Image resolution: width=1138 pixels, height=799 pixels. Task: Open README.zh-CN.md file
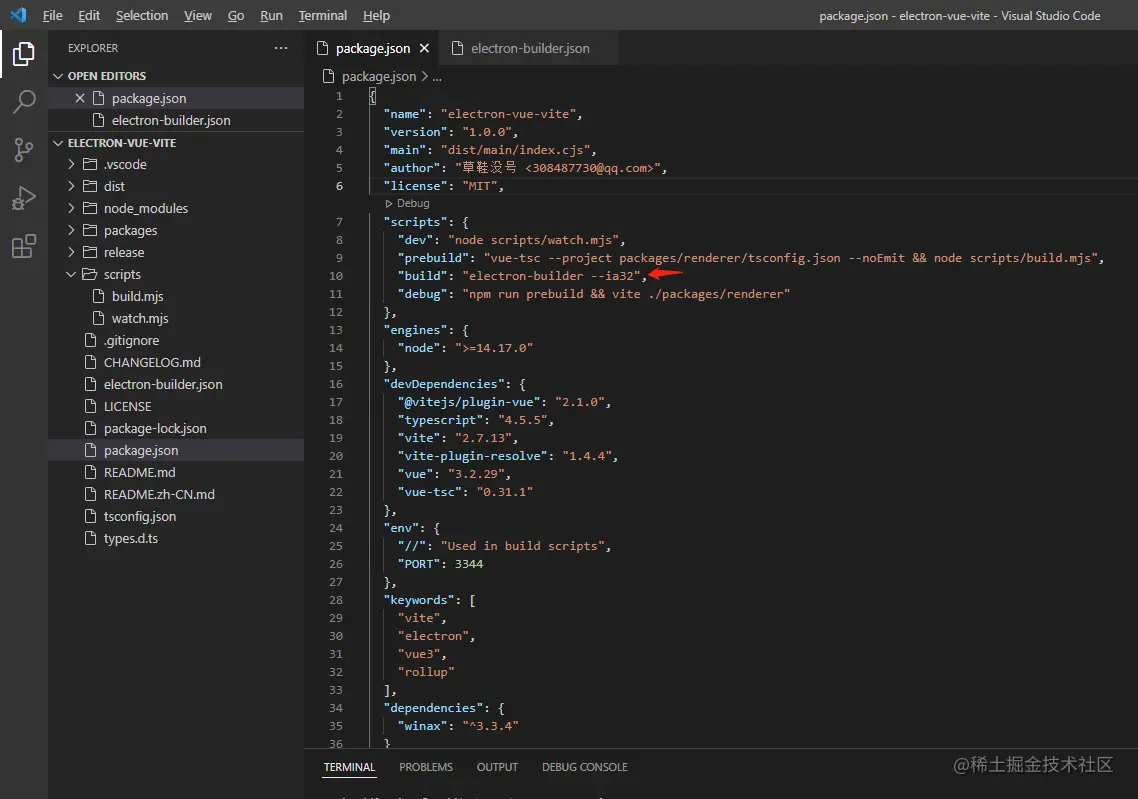[x=176, y=494]
